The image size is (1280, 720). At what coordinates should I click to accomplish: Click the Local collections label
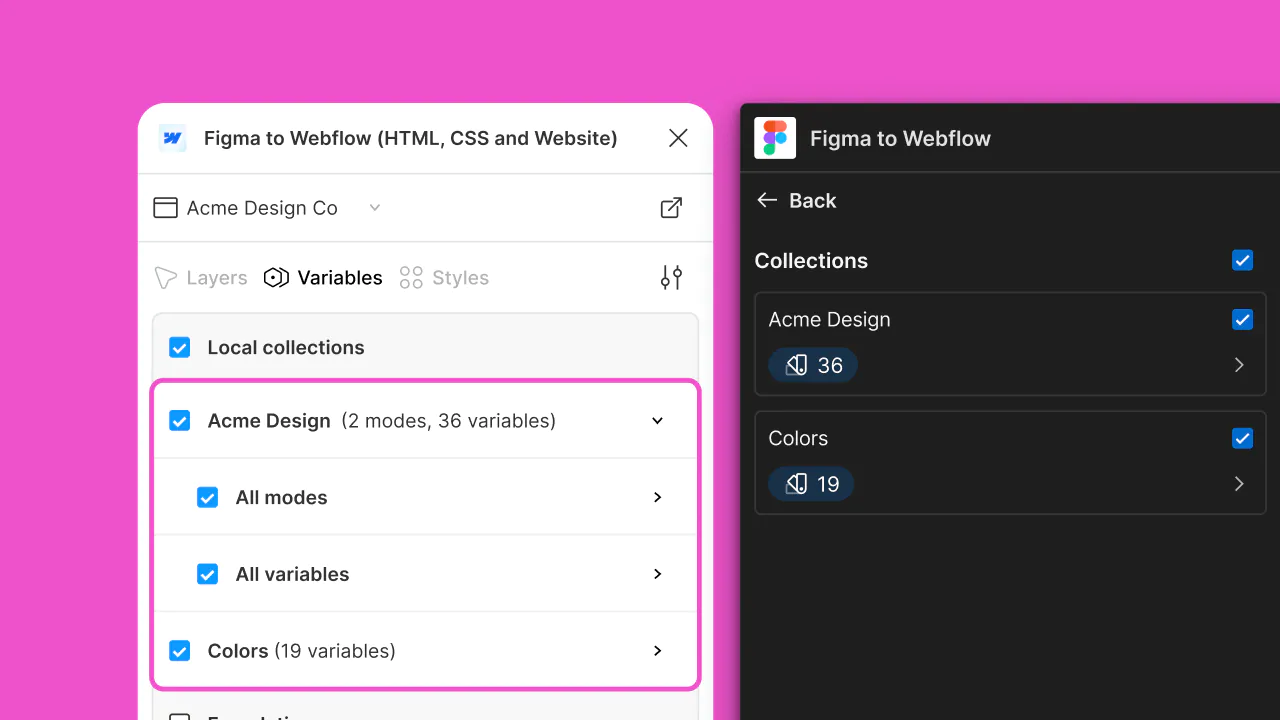click(x=286, y=348)
